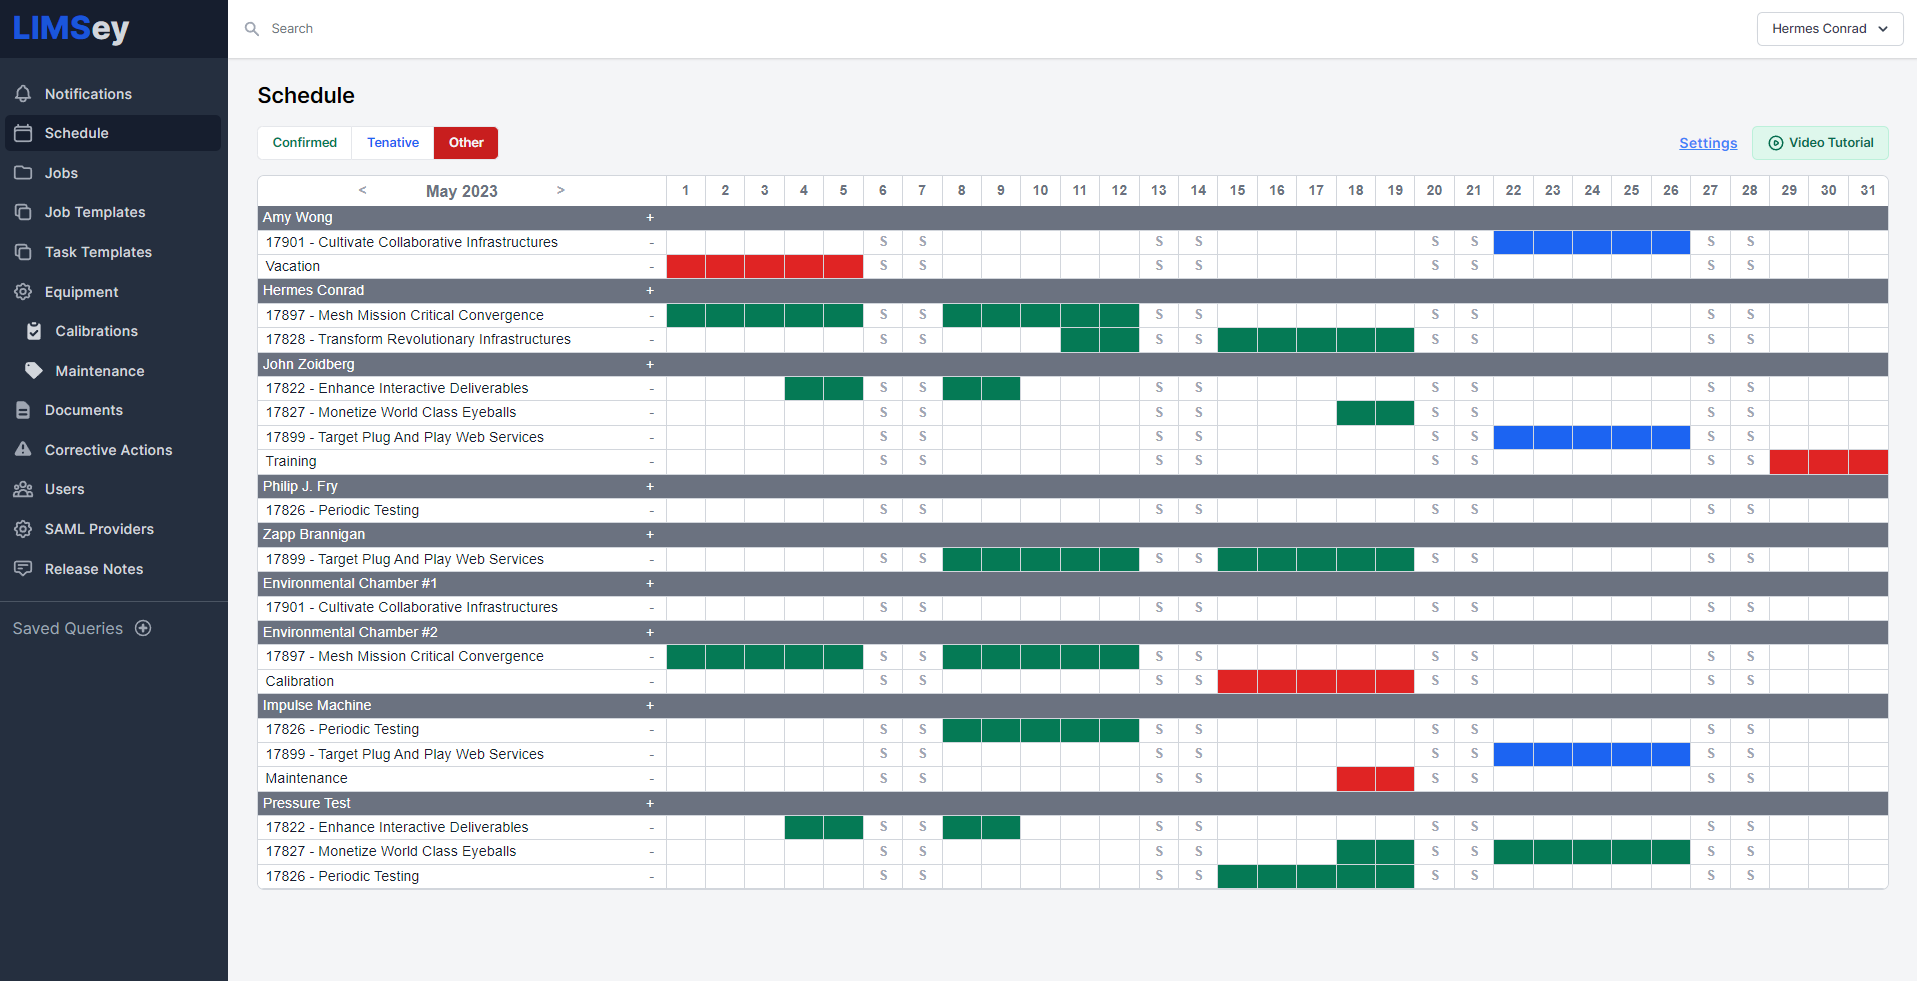This screenshot has height=981, width=1917.
Task: Expand the Impulse Machine plus button
Action: (x=650, y=706)
